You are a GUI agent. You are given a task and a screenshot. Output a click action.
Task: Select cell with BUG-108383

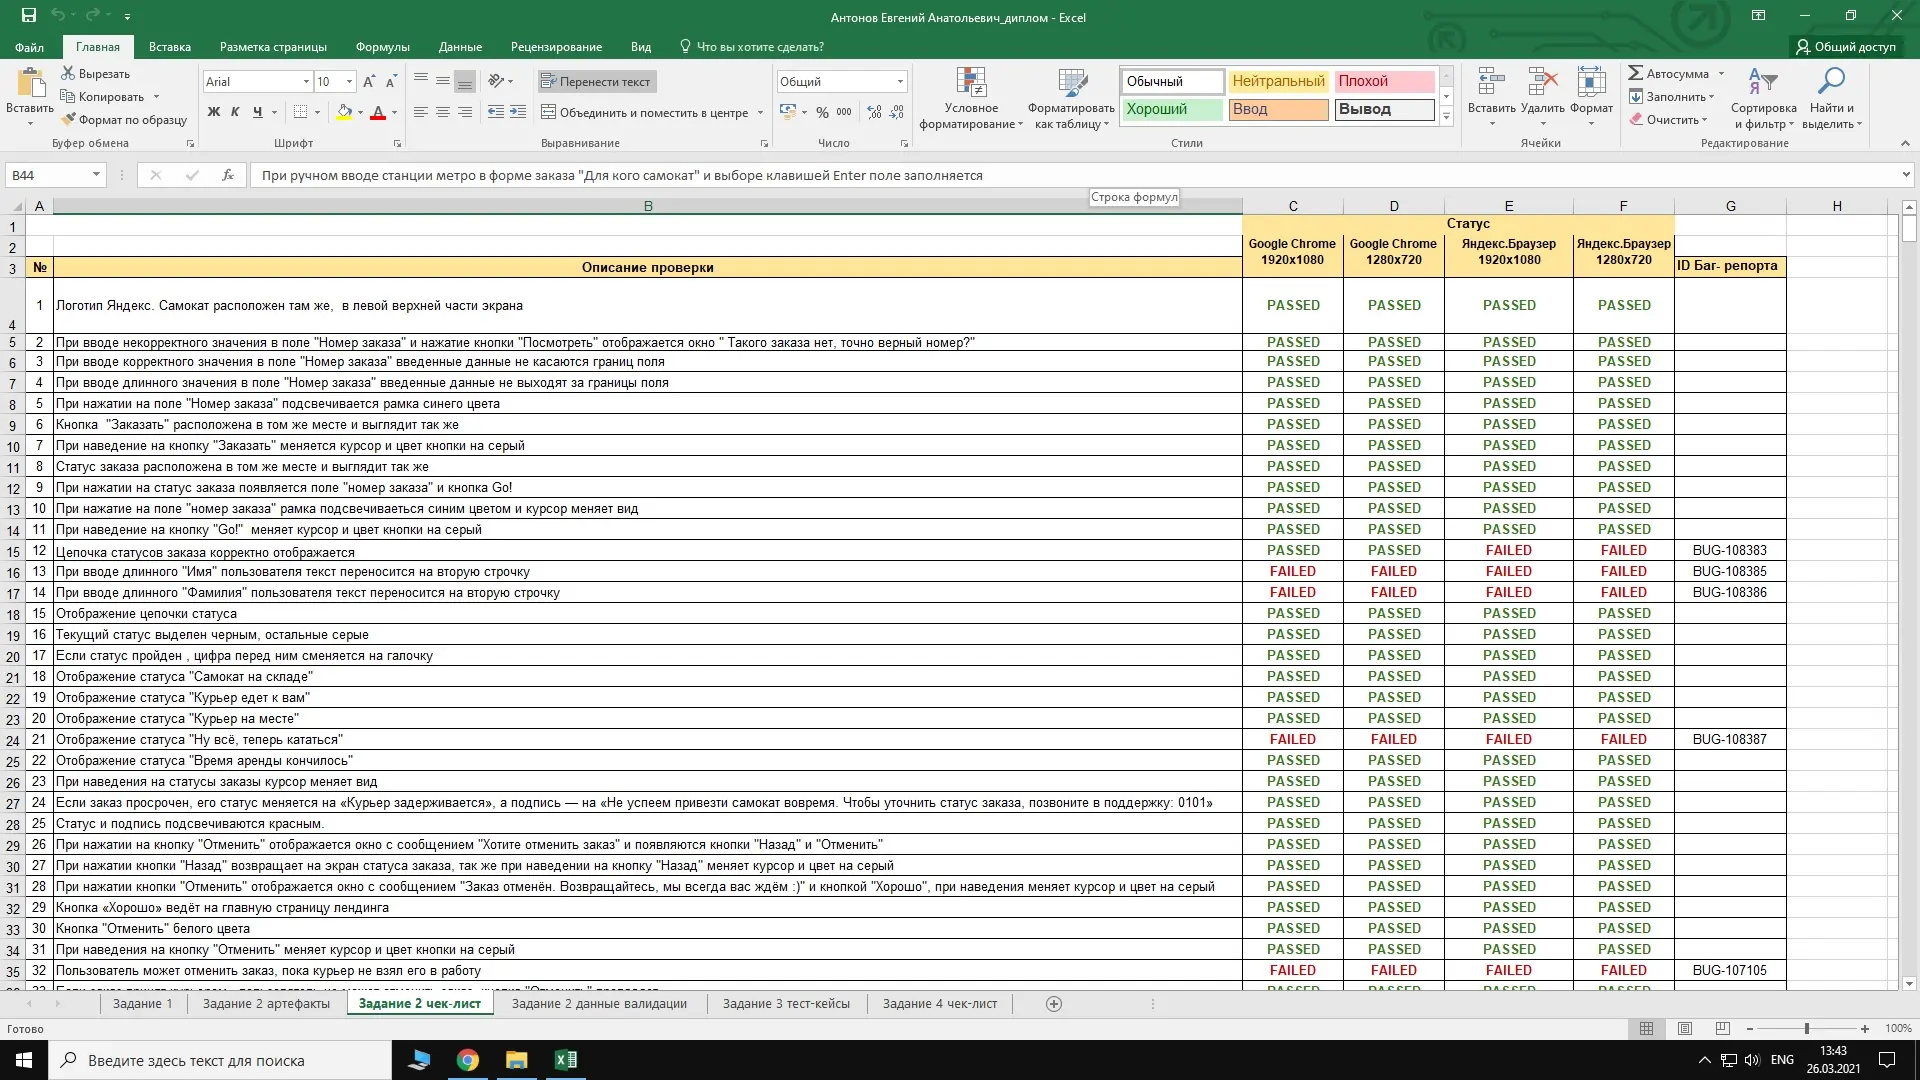click(x=1730, y=550)
